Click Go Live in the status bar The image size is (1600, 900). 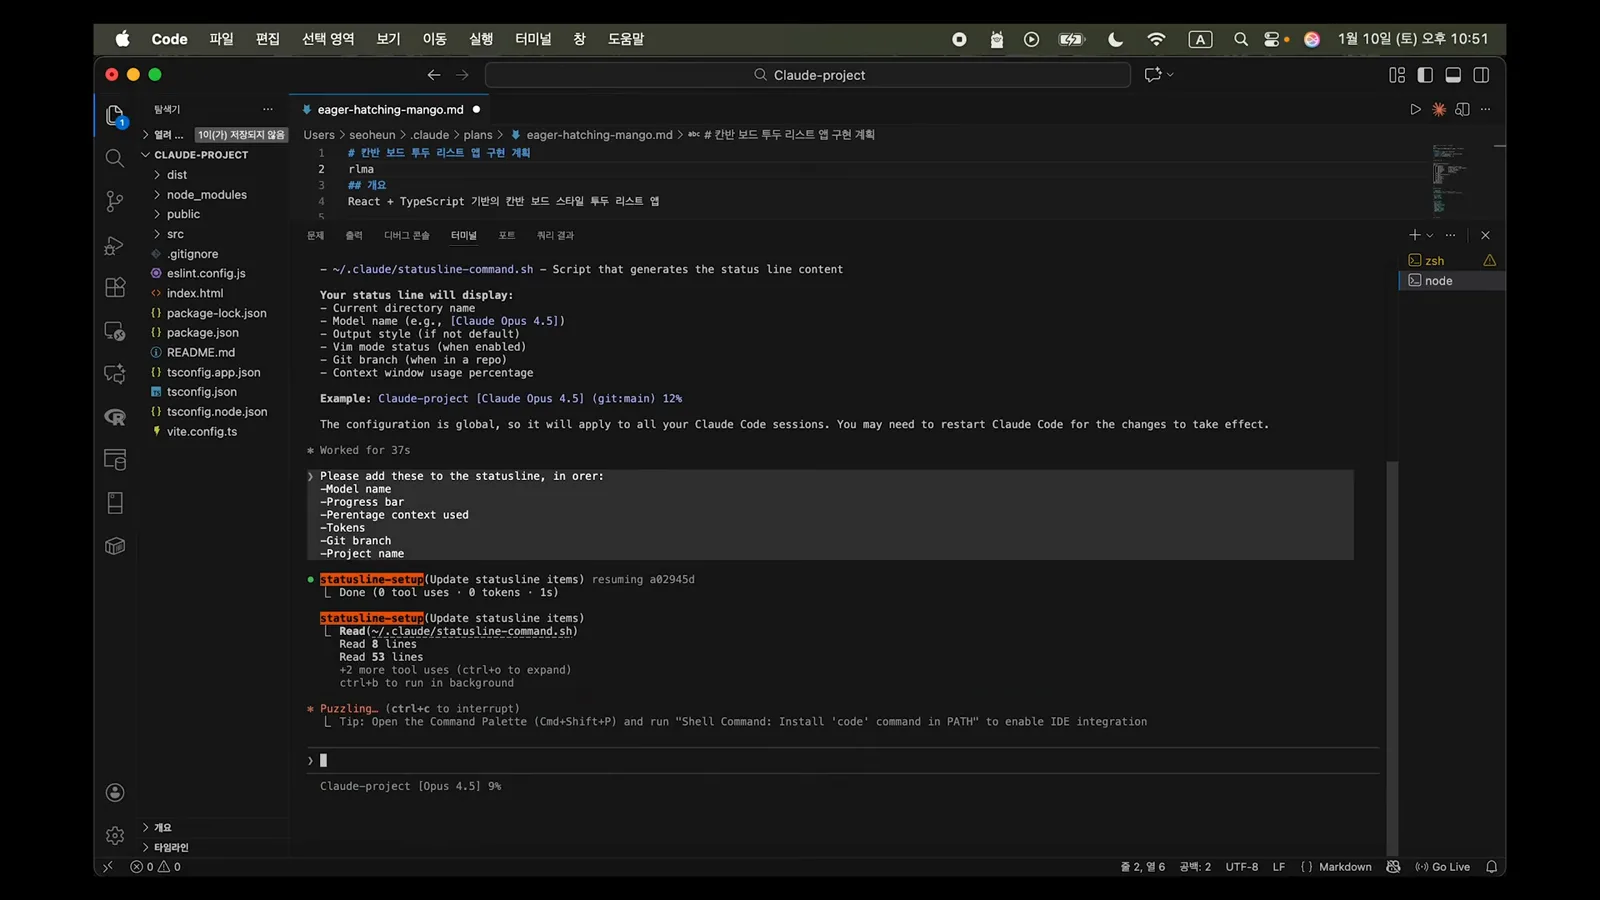tap(1443, 867)
